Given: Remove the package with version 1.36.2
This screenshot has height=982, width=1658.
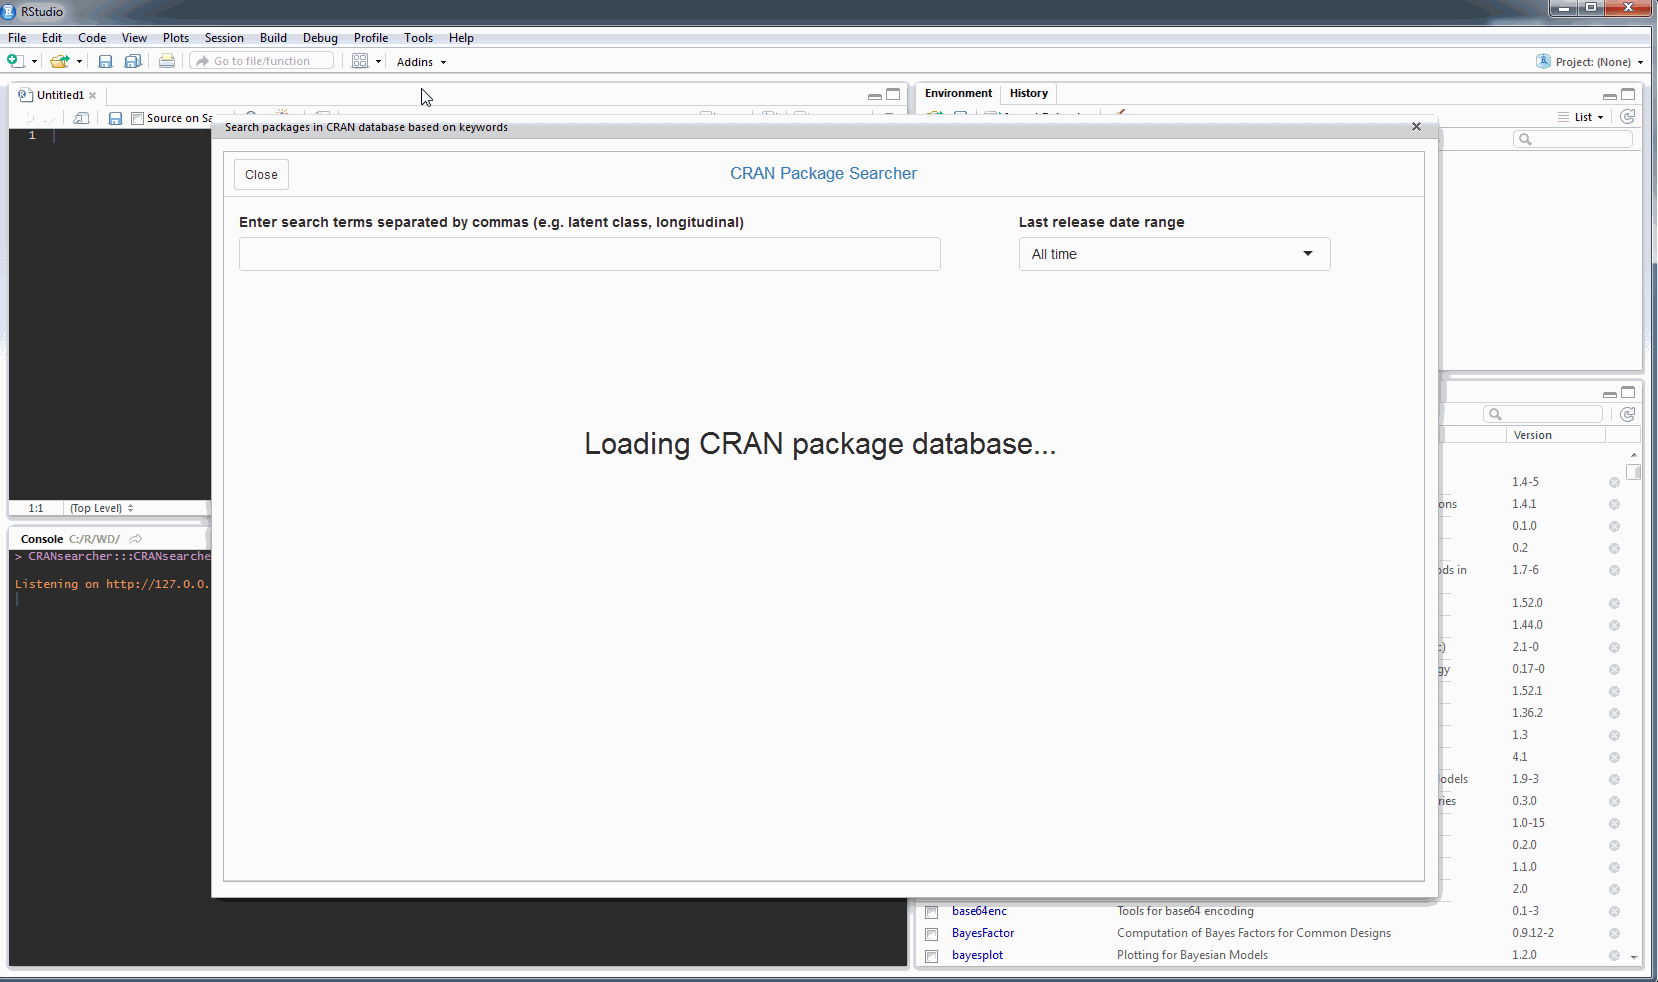Looking at the screenshot, I should coord(1614,713).
